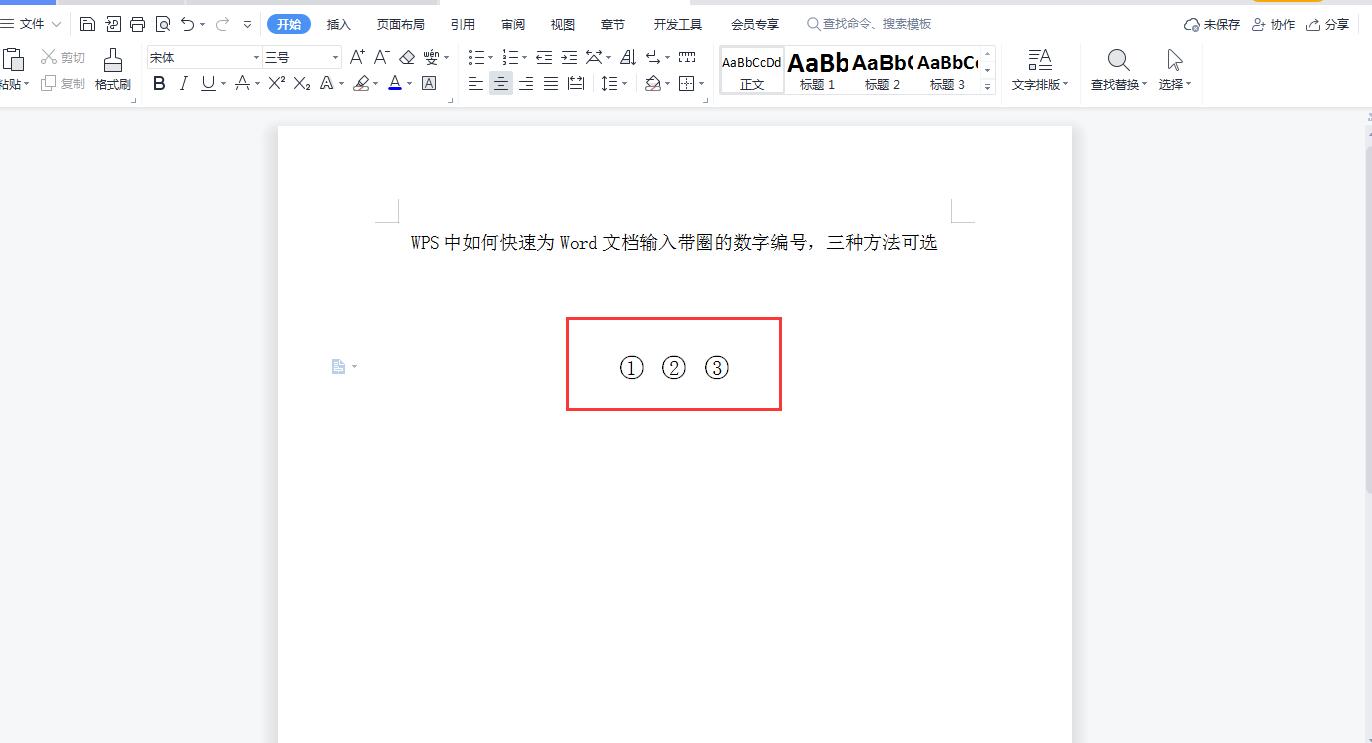Toggle underline formatting

[207, 84]
